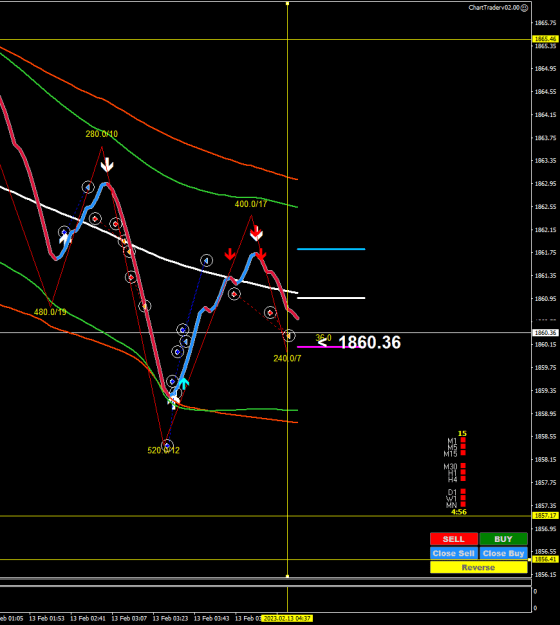Image resolution: width=560 pixels, height=625 pixels.
Task: Click the Close Buy button
Action: 503,553
